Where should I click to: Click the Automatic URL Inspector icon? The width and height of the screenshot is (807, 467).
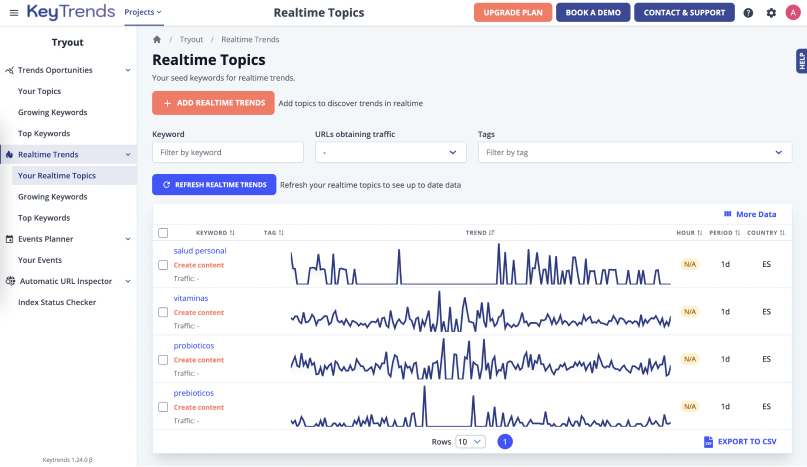click(10, 281)
